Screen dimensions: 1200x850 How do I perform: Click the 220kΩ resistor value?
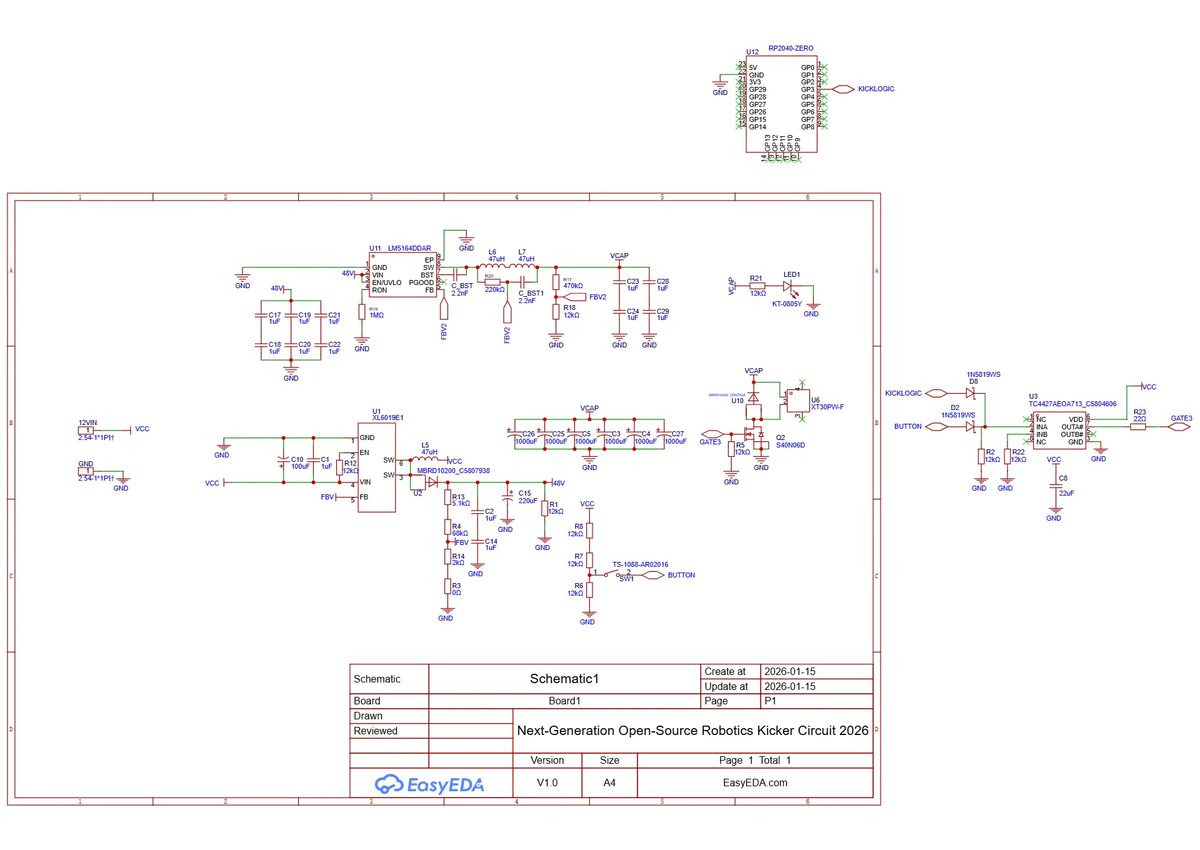click(x=493, y=289)
